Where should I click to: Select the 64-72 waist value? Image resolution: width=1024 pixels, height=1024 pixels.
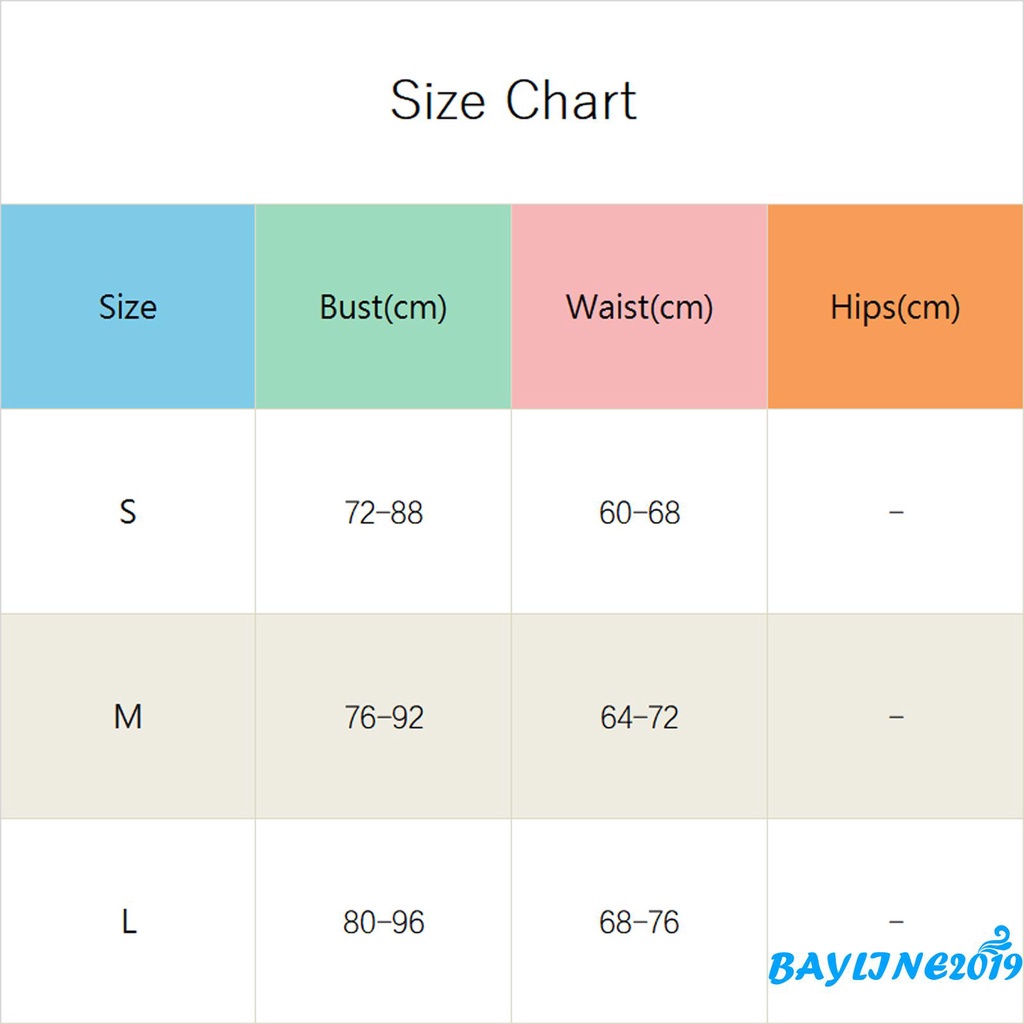(x=639, y=717)
